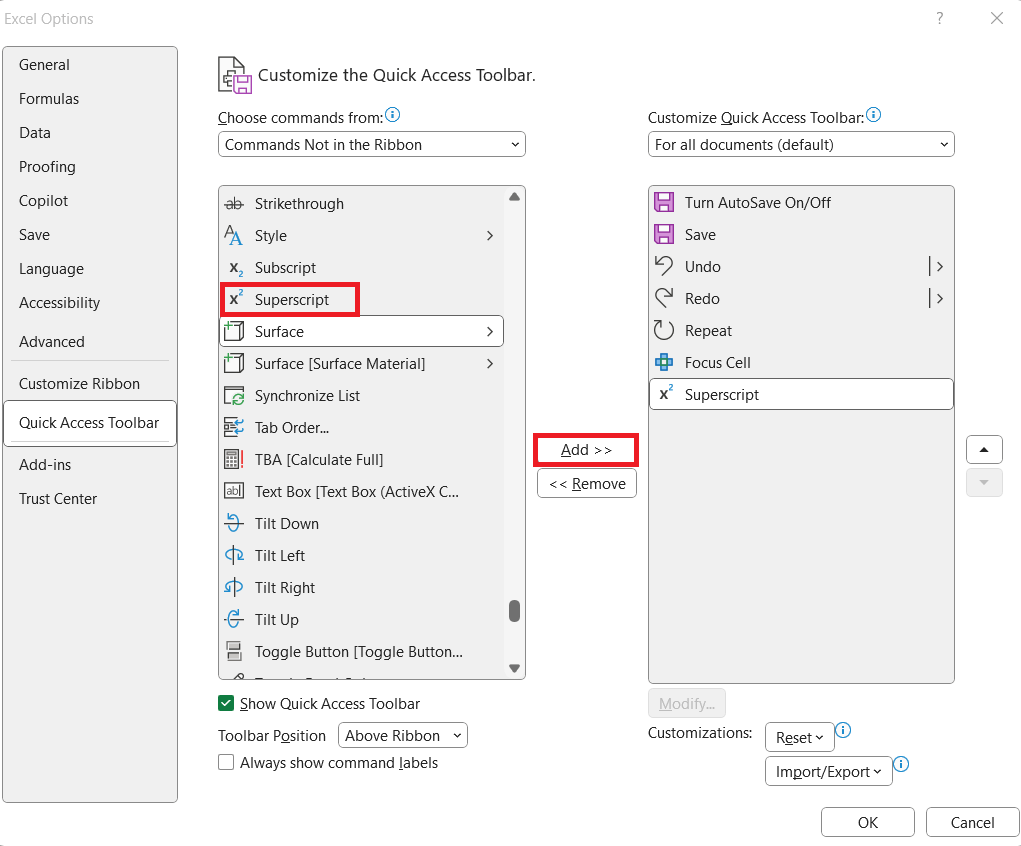The image size is (1021, 846).
Task: Select the Toggle Button command icon
Action: click(x=234, y=651)
